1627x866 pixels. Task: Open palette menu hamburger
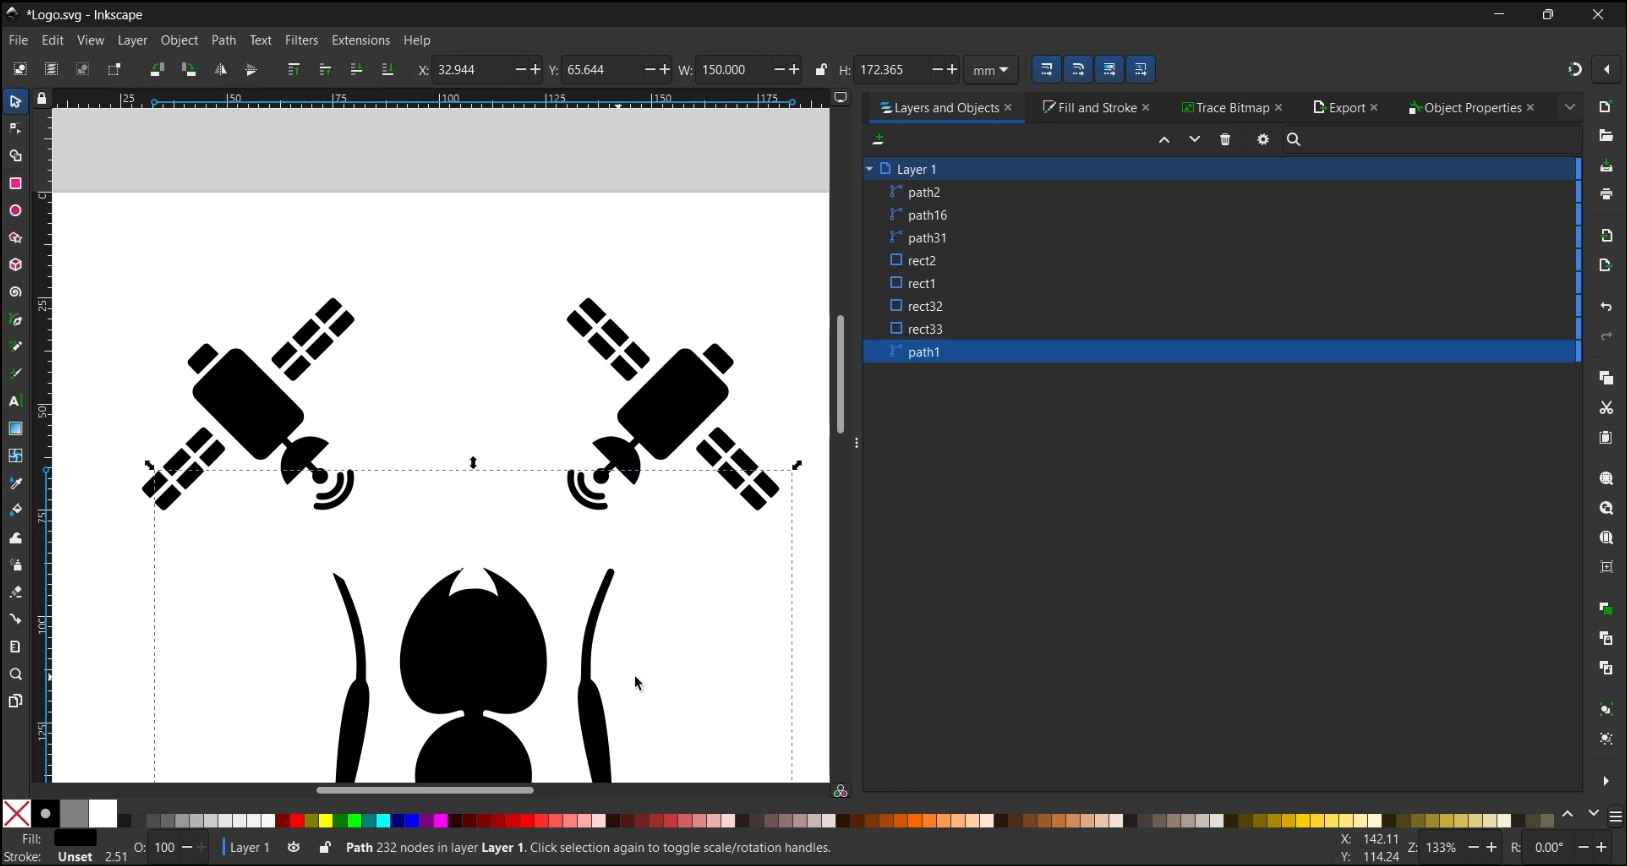[1616, 818]
